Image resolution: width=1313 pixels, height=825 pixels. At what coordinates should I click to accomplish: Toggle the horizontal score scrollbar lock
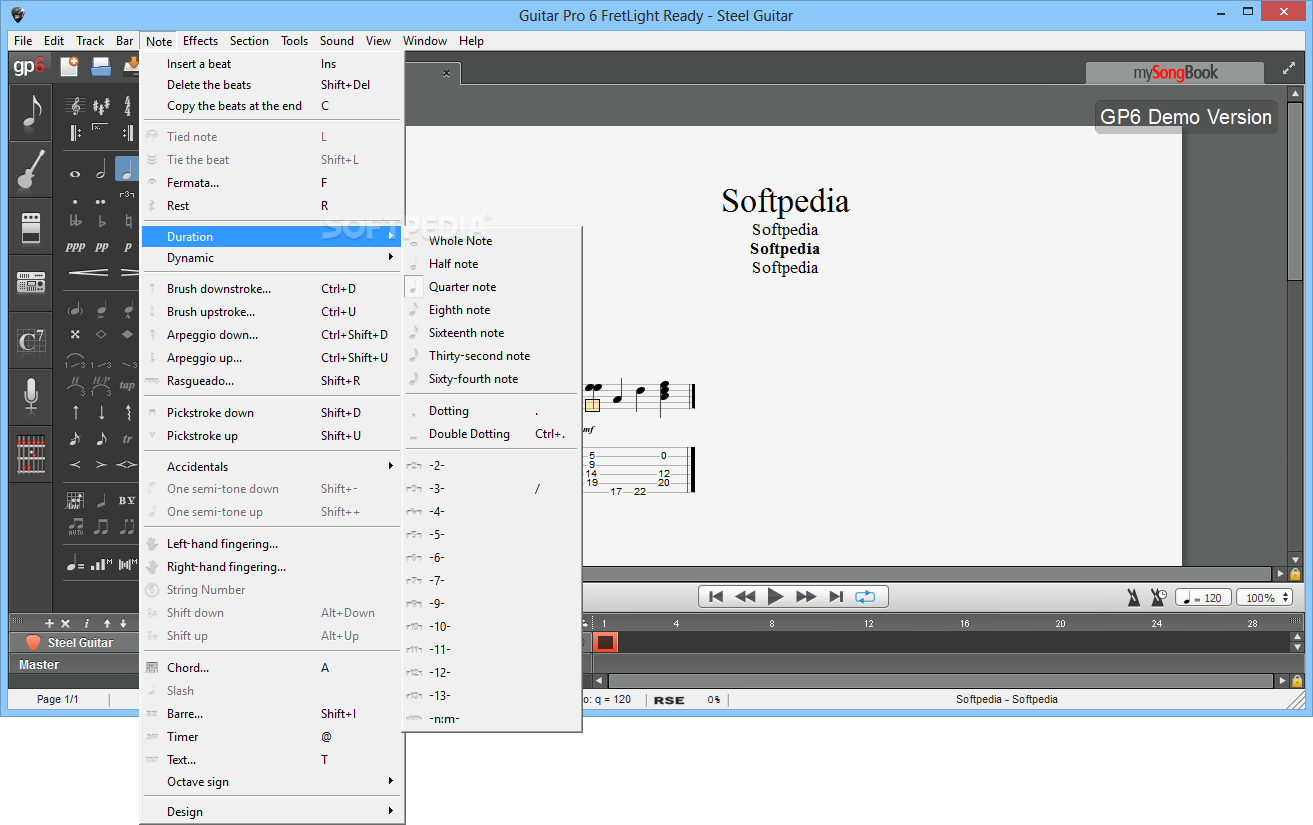click(1295, 574)
